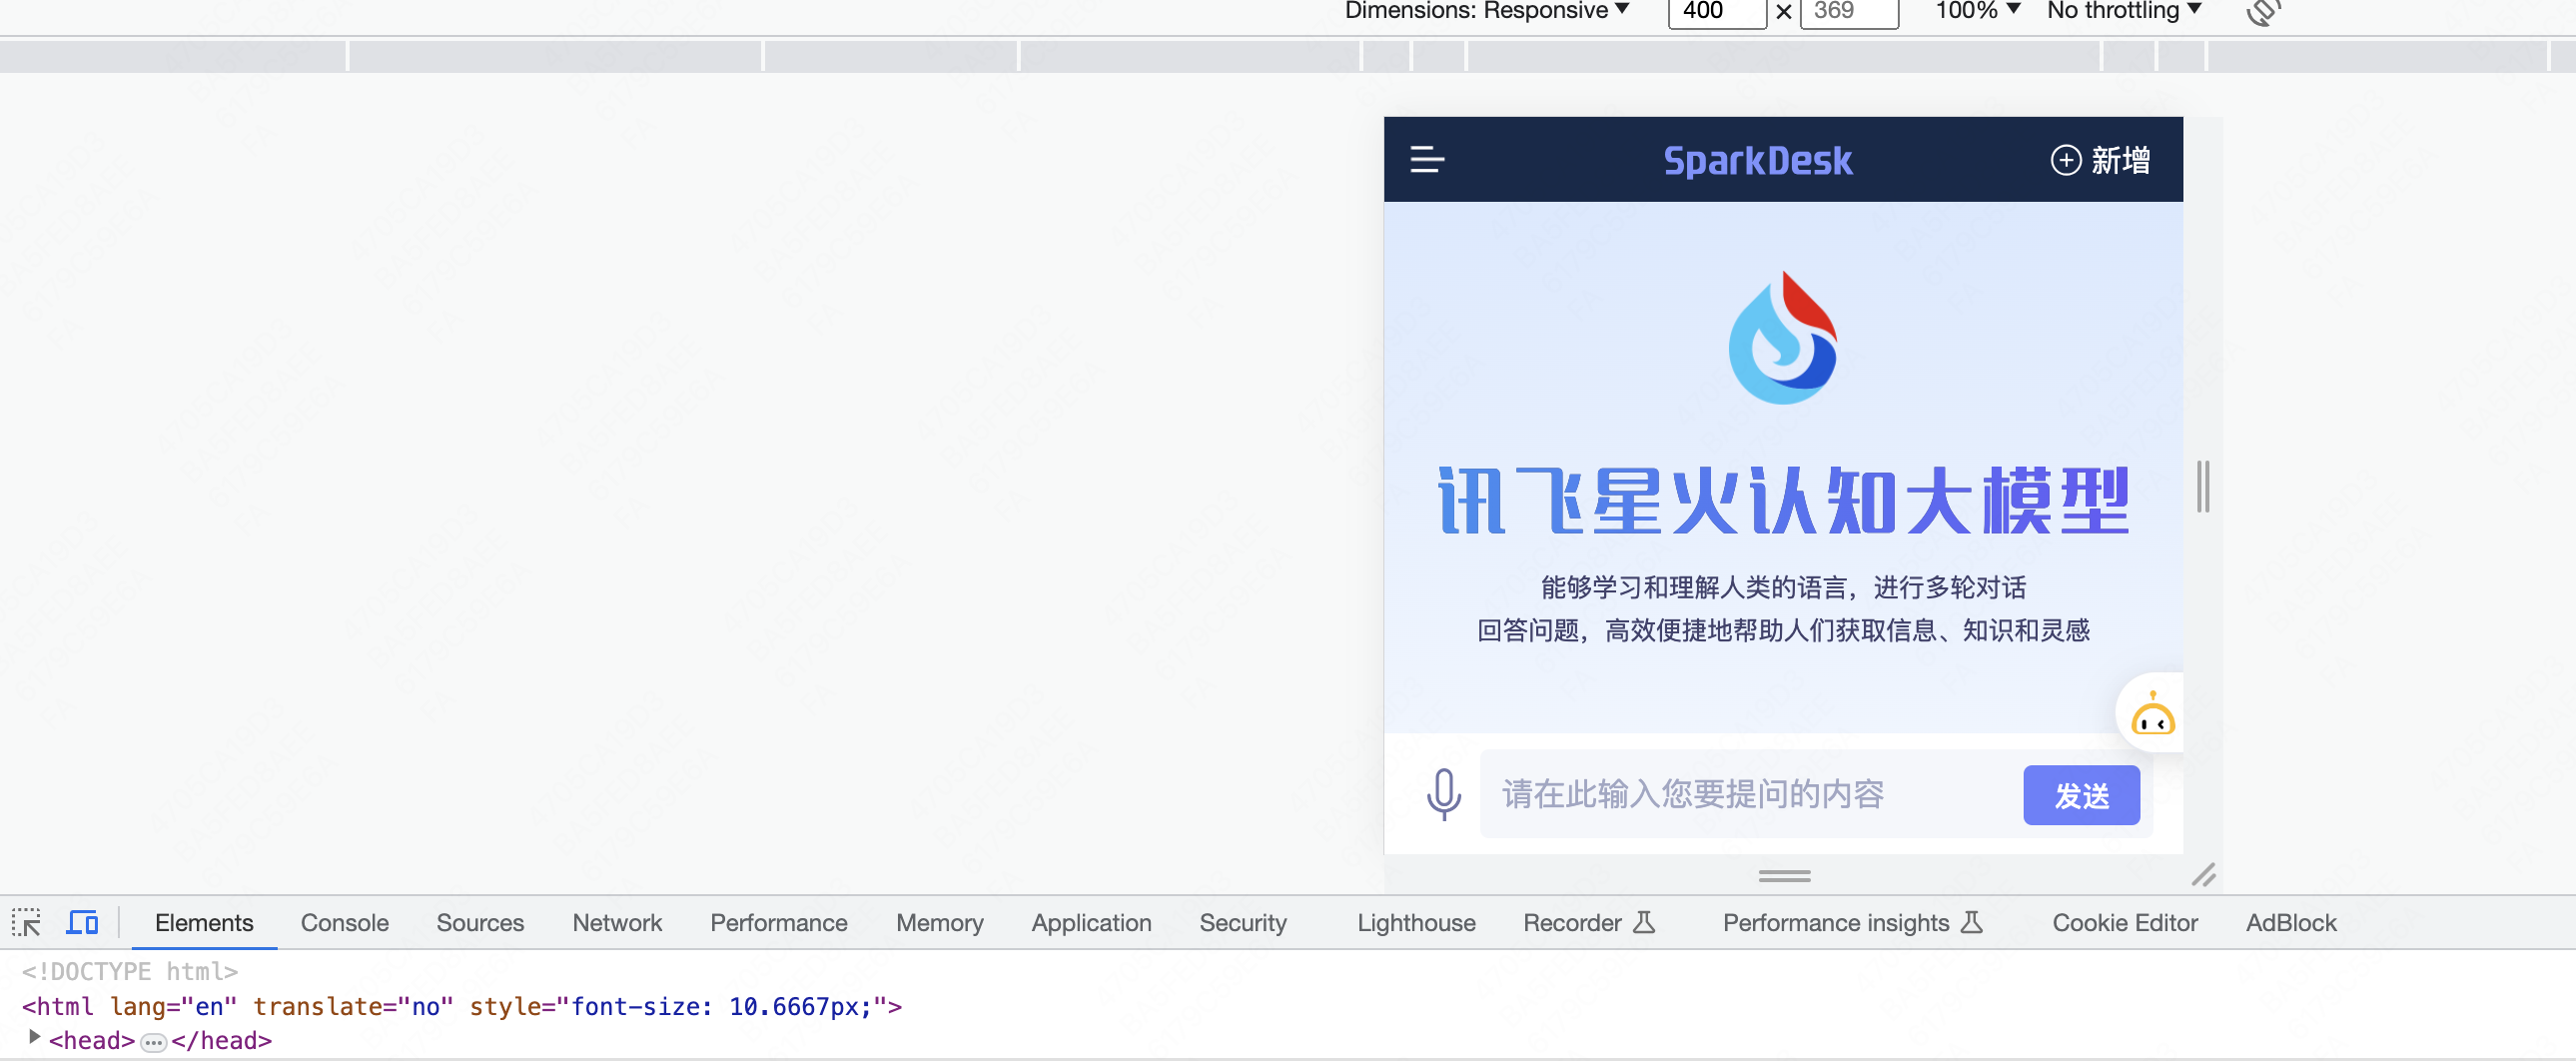Open the 100% zoom dropdown
The height and width of the screenshot is (1061, 2576).
pyautogui.click(x=1977, y=11)
